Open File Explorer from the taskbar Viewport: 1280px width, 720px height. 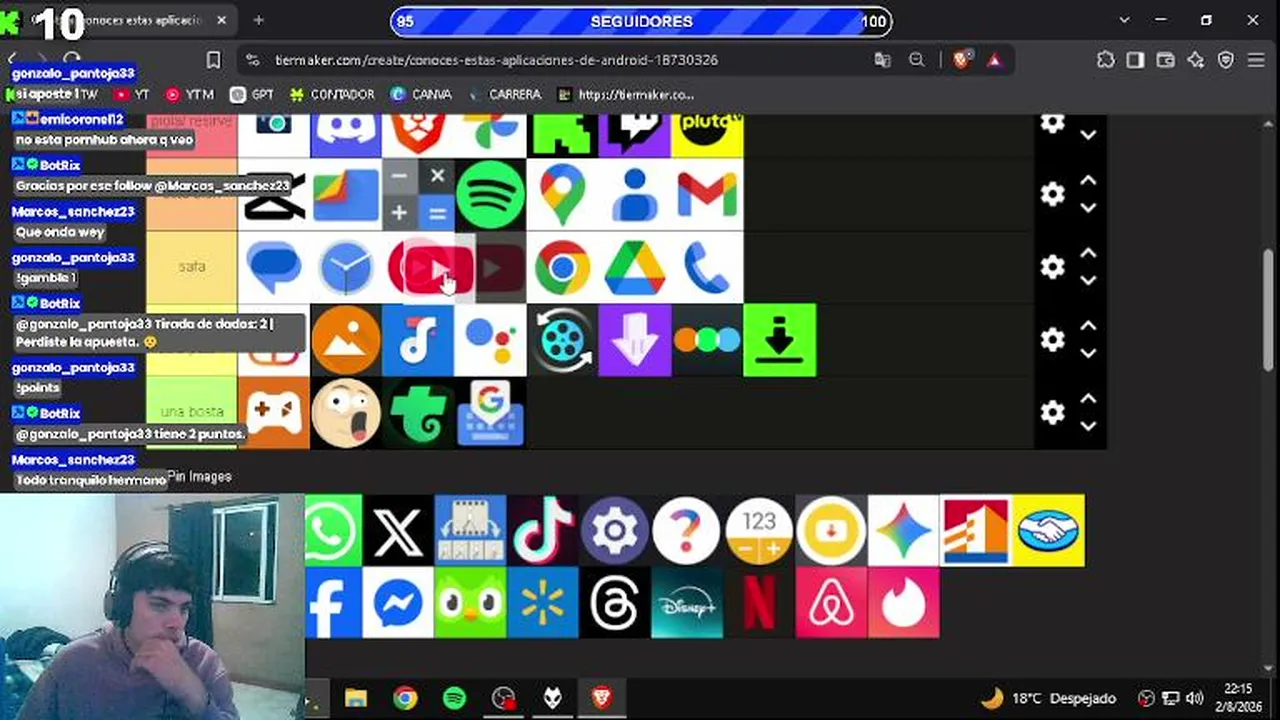click(356, 698)
